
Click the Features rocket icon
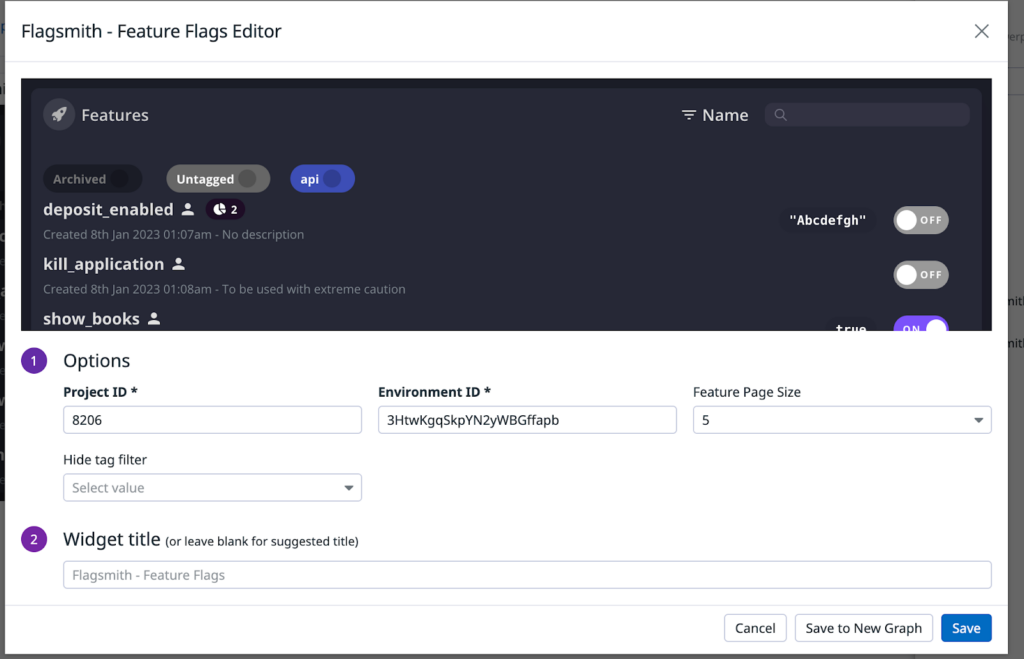click(58, 114)
